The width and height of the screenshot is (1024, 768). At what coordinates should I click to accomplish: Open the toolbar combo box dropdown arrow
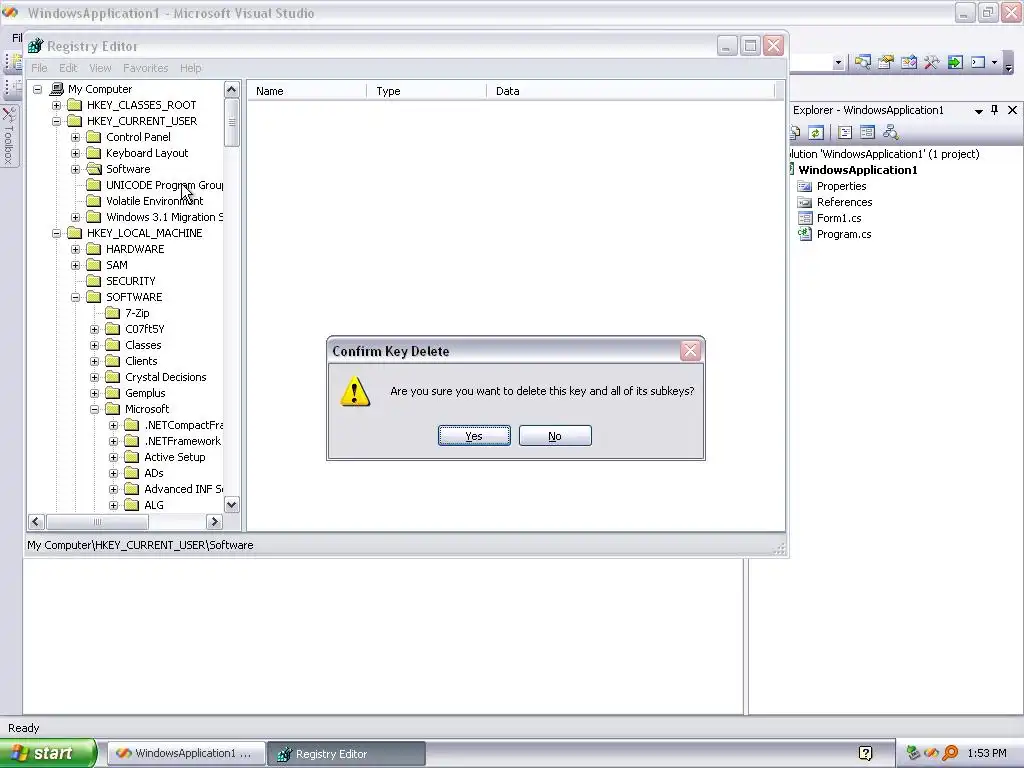tap(839, 63)
